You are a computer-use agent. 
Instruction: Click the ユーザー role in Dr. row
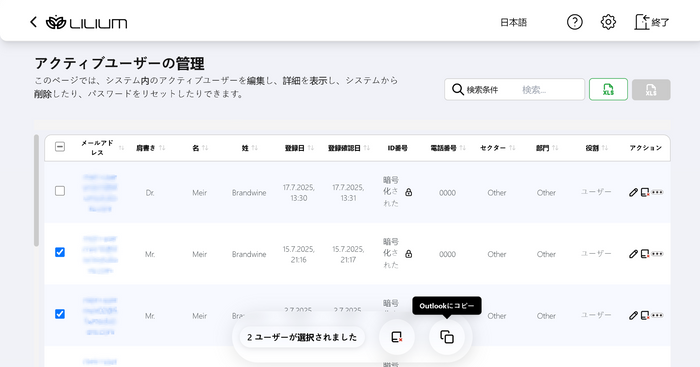click(x=596, y=192)
